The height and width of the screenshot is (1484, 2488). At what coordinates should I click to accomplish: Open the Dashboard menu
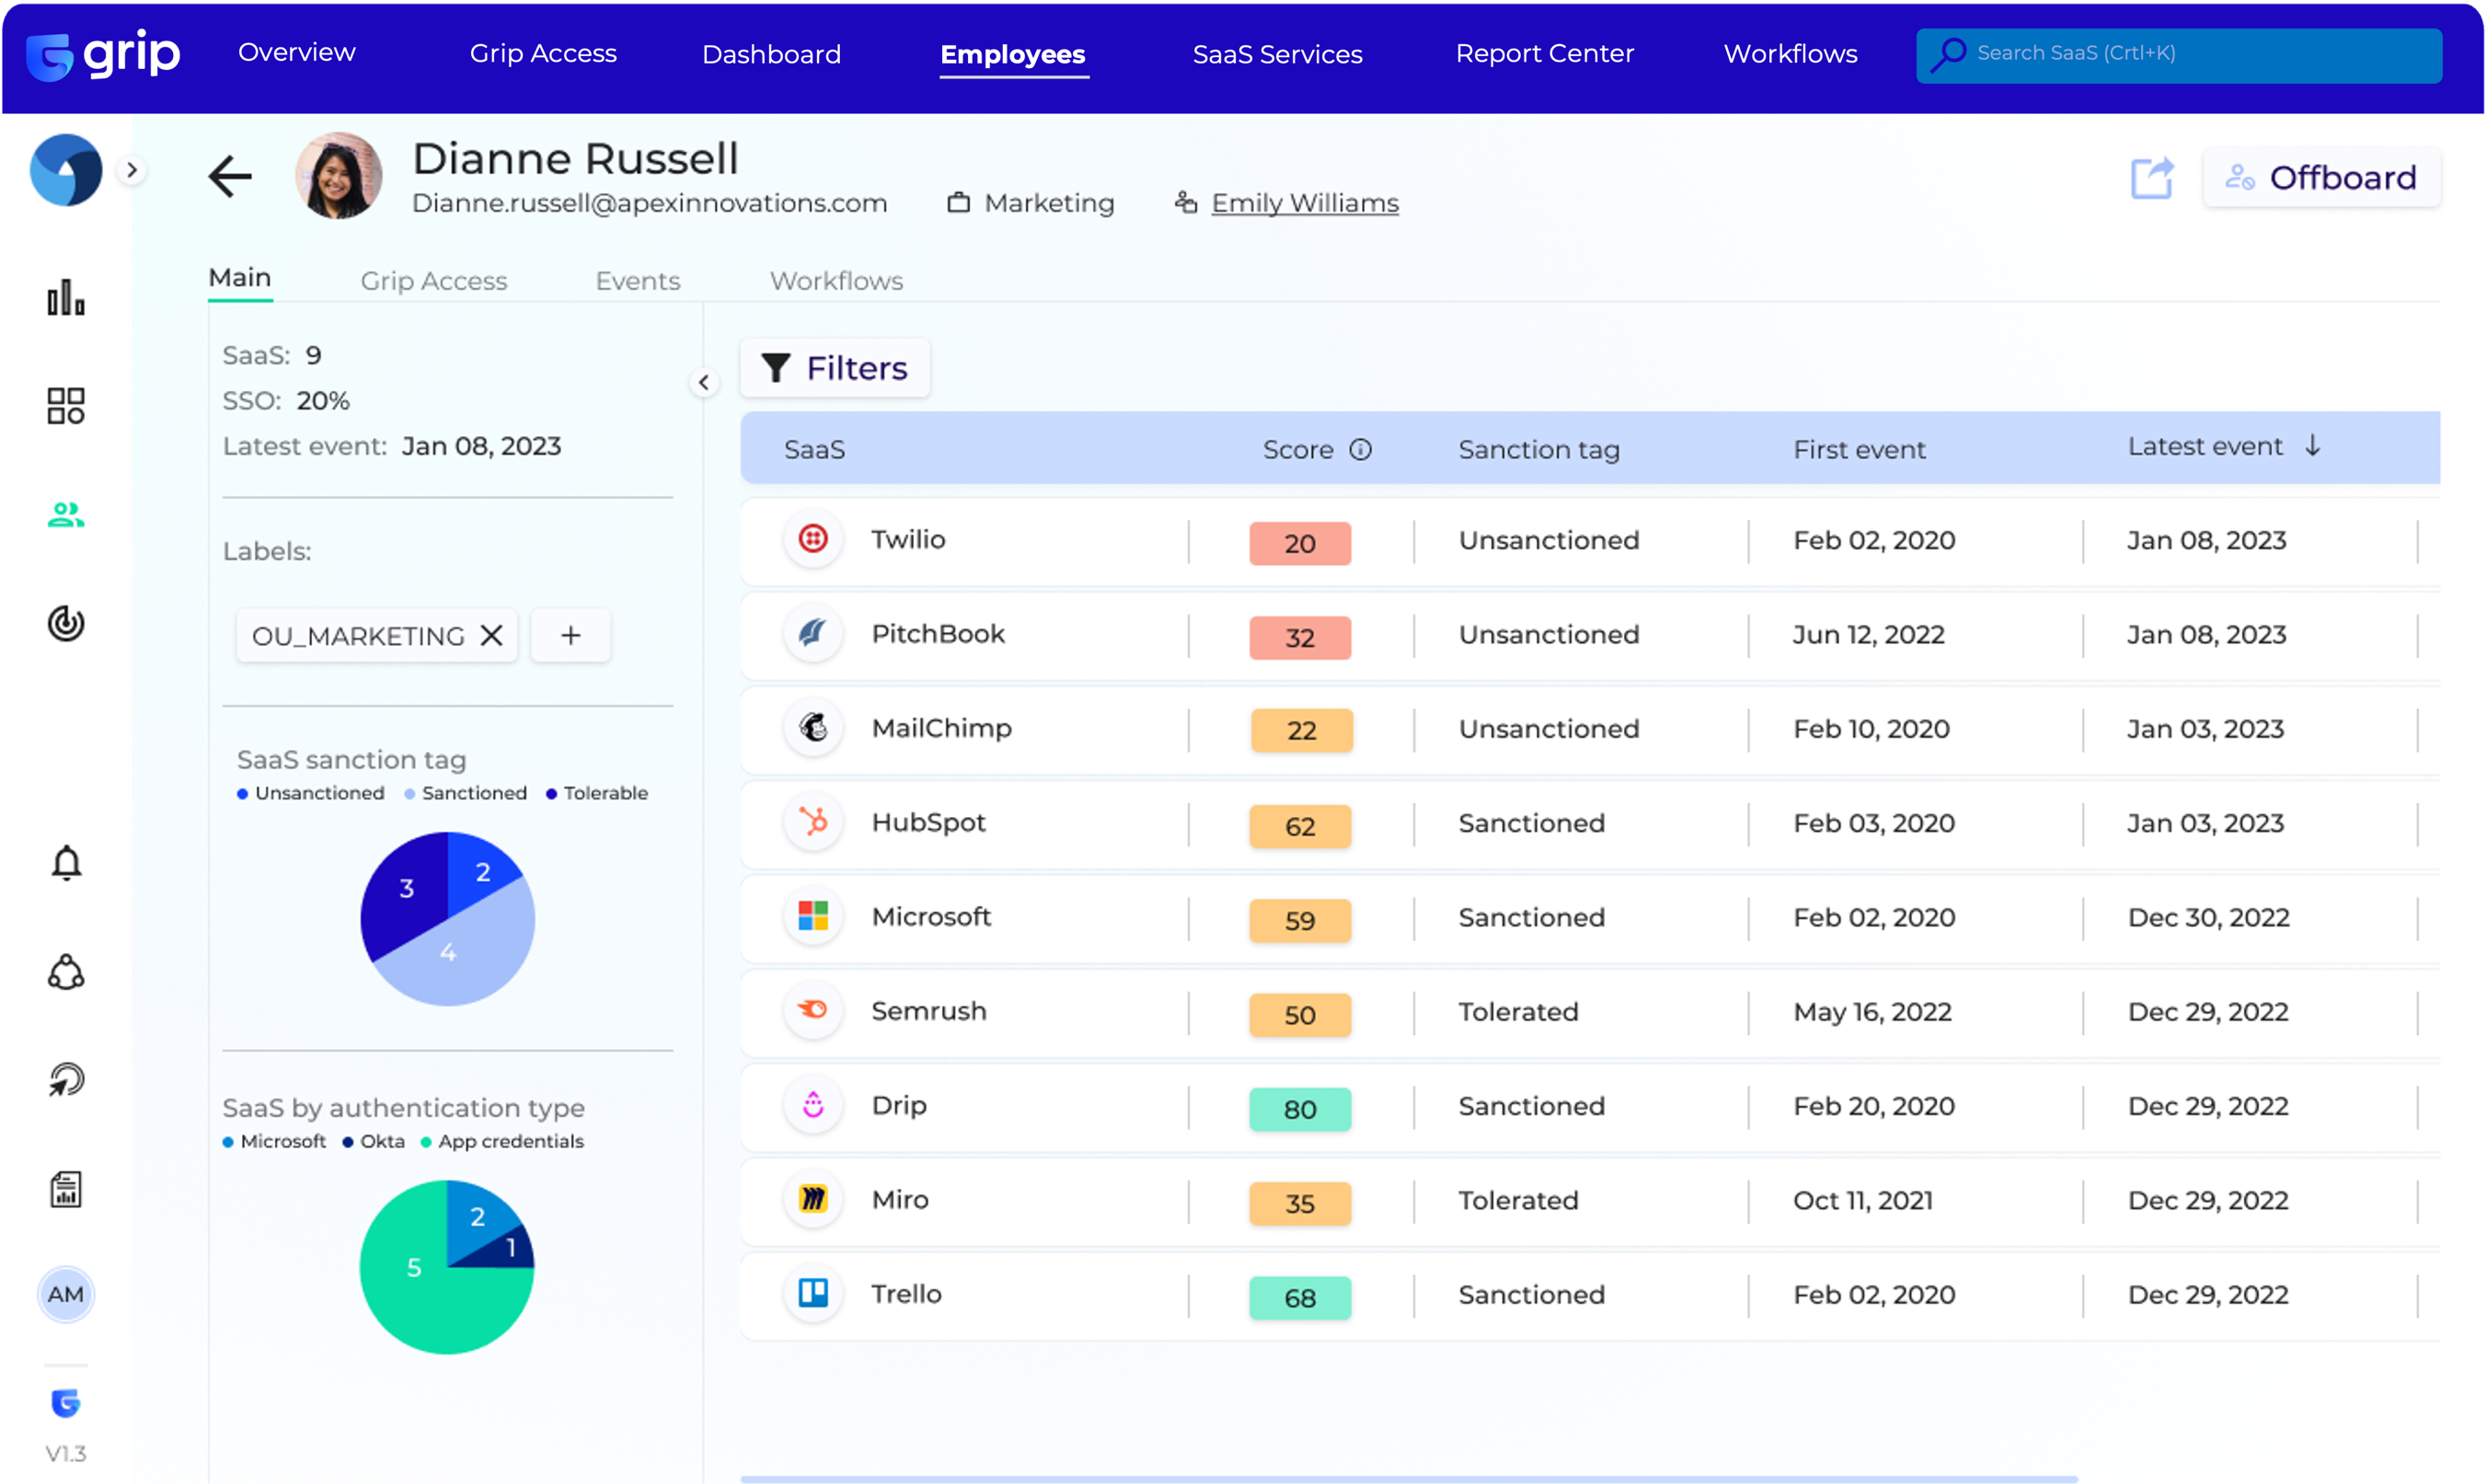[771, 54]
